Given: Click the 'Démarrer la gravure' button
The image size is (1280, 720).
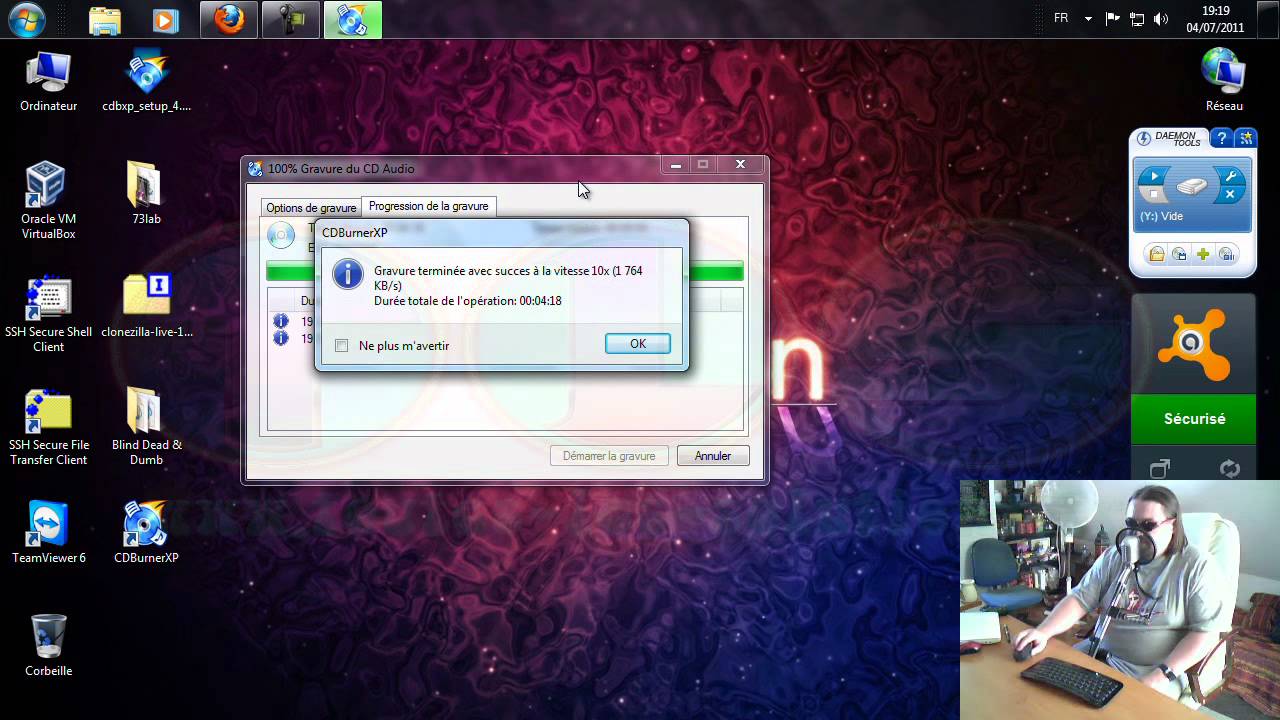Looking at the screenshot, I should click(609, 456).
